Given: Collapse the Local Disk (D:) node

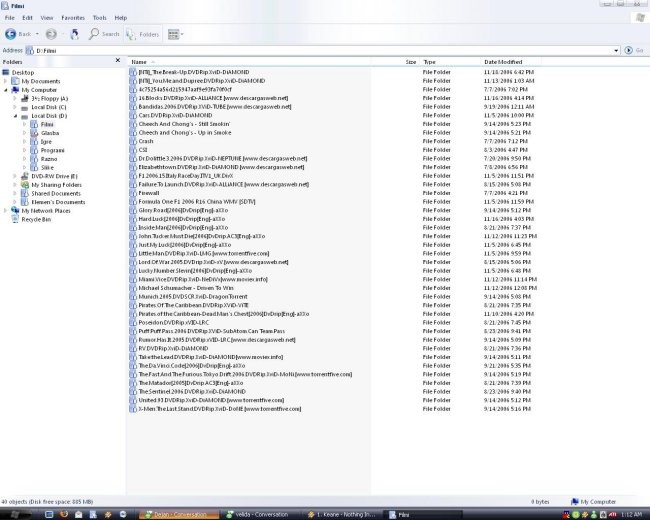Looking at the screenshot, I should pyautogui.click(x=15, y=116).
